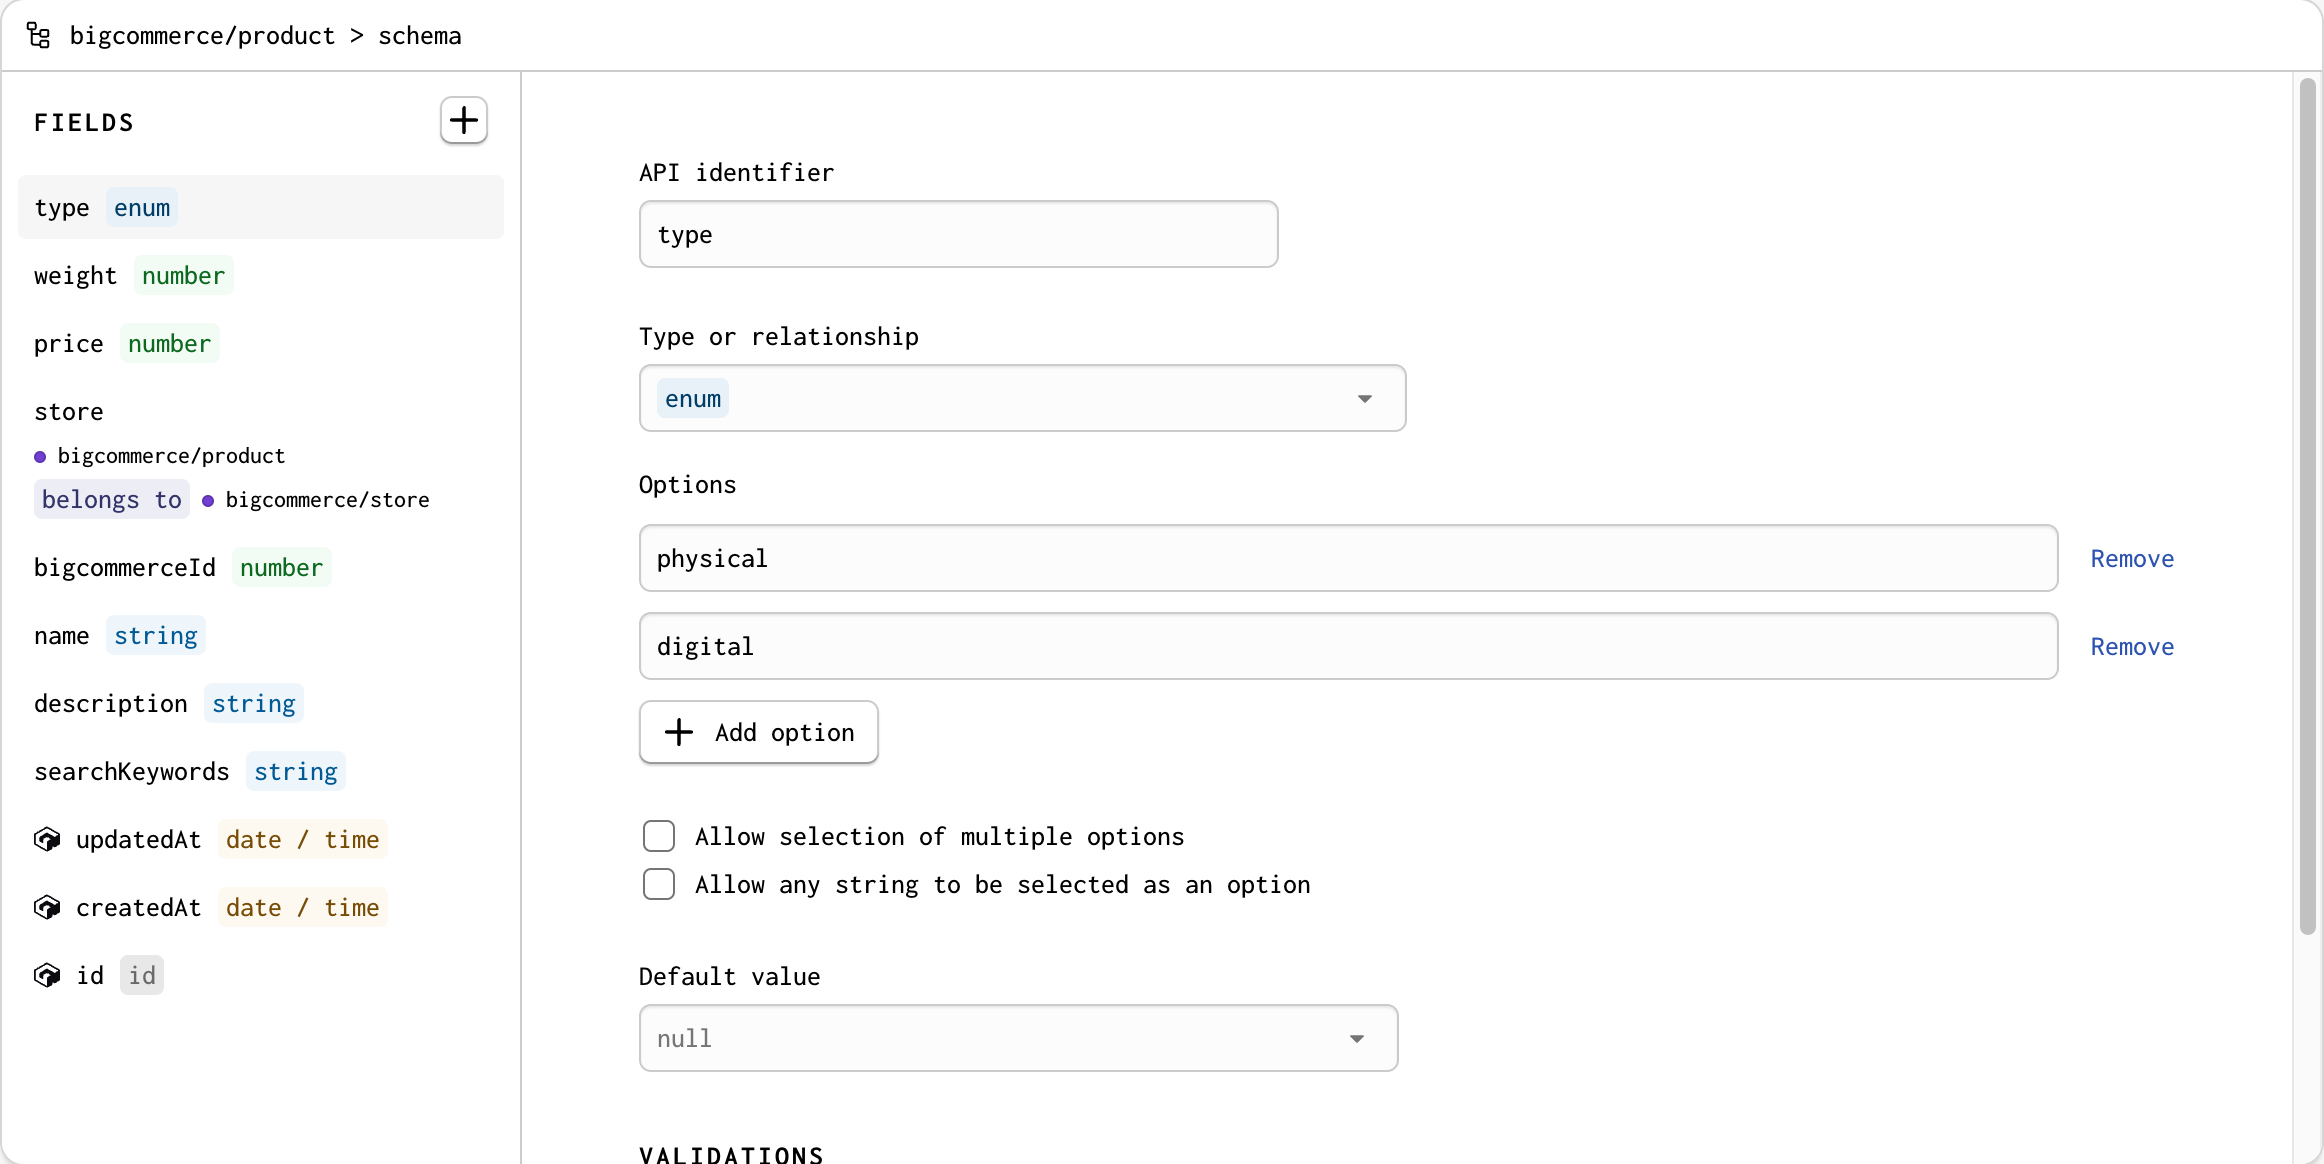Click the digital option input
Image resolution: width=2324 pixels, height=1164 pixels.
pos(1348,646)
